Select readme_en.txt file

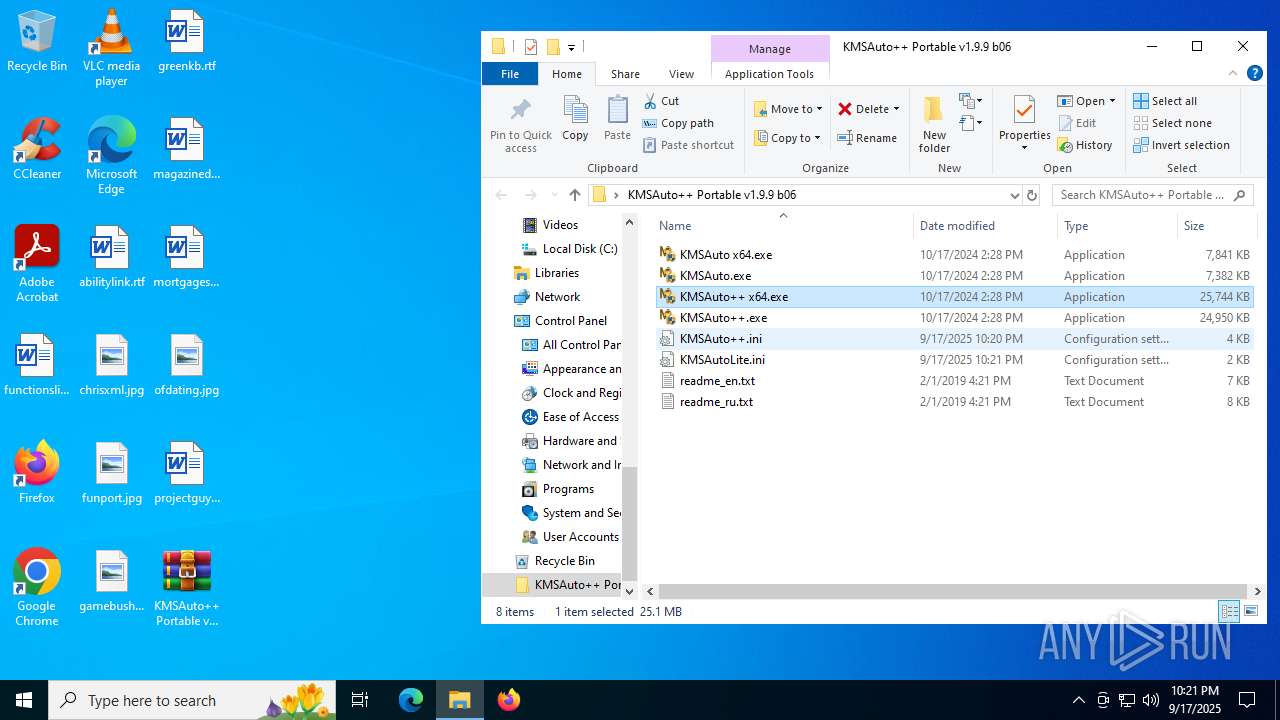click(954, 381)
